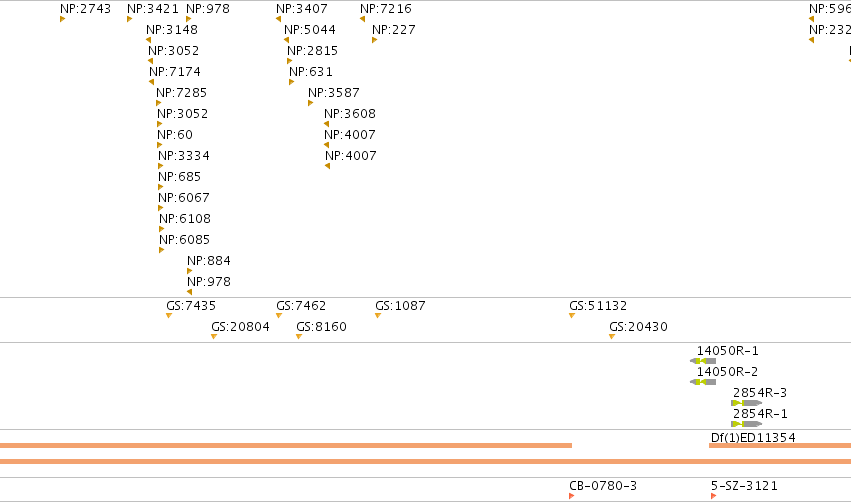
Task: Click the downward triangle under GS:1087
Action: tap(378, 316)
